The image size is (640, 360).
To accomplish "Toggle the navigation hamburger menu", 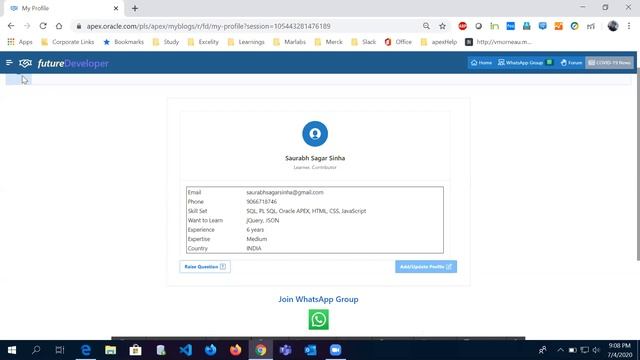I will tap(9, 63).
